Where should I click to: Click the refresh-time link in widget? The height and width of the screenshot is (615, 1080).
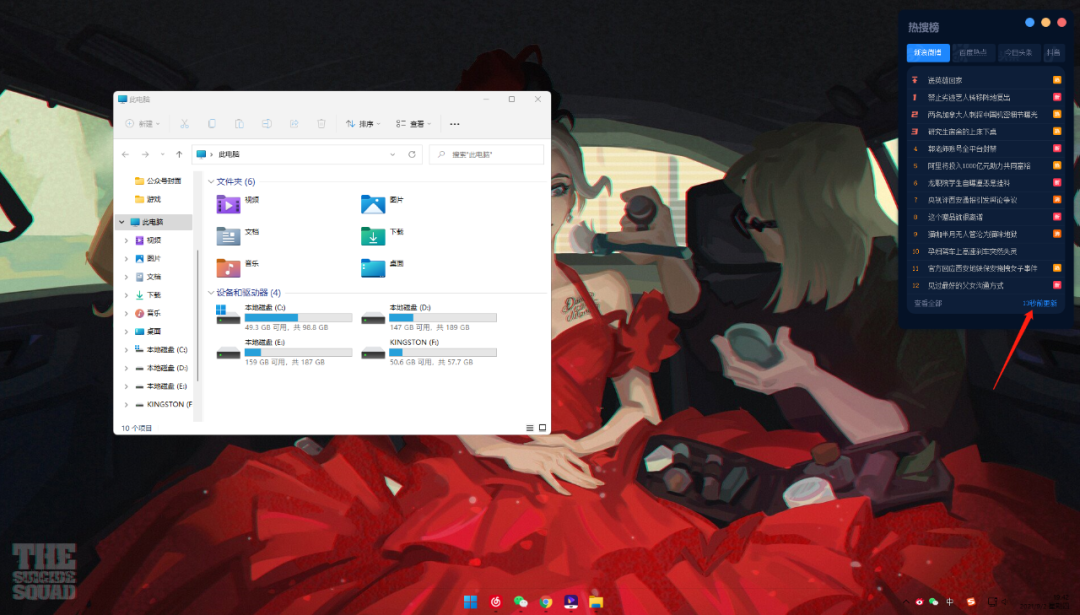(x=1039, y=303)
